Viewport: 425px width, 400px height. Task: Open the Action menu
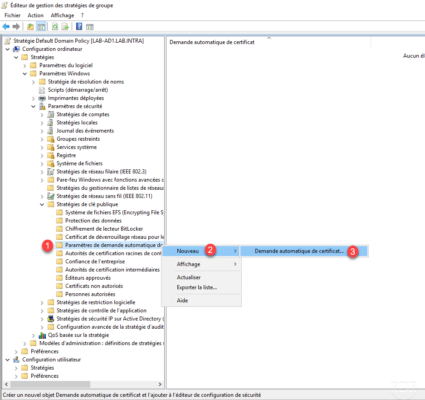(x=36, y=15)
